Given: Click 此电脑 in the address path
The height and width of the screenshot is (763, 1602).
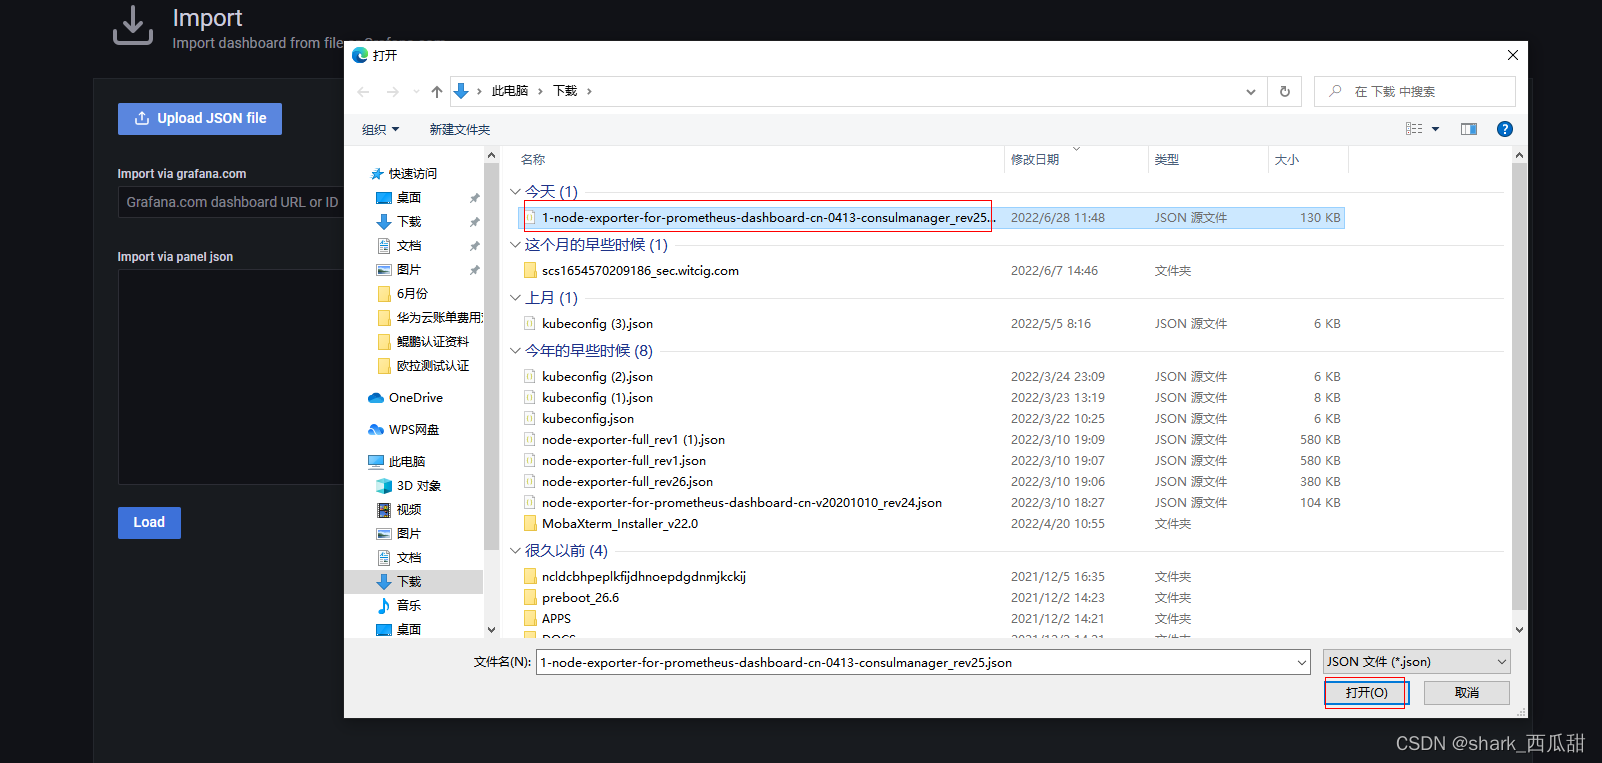Looking at the screenshot, I should point(510,91).
